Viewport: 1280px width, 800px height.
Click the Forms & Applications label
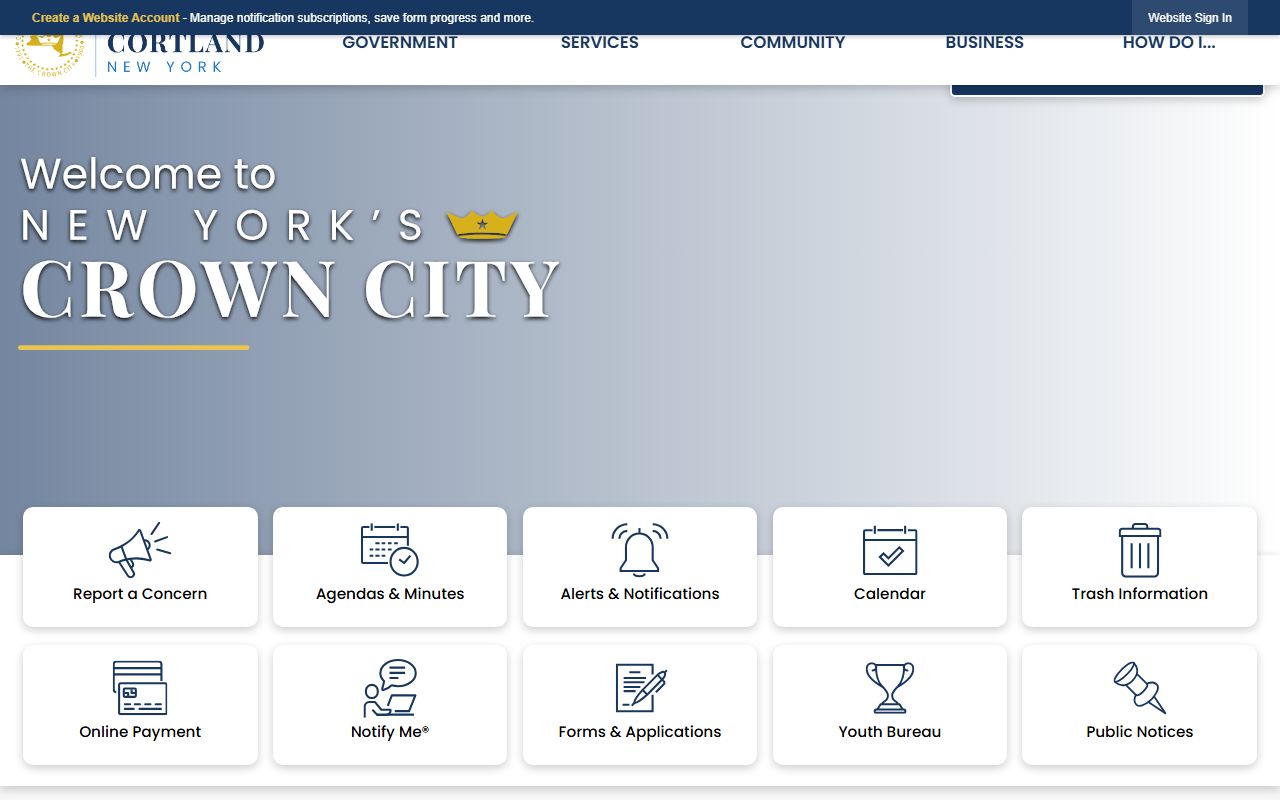pos(640,732)
